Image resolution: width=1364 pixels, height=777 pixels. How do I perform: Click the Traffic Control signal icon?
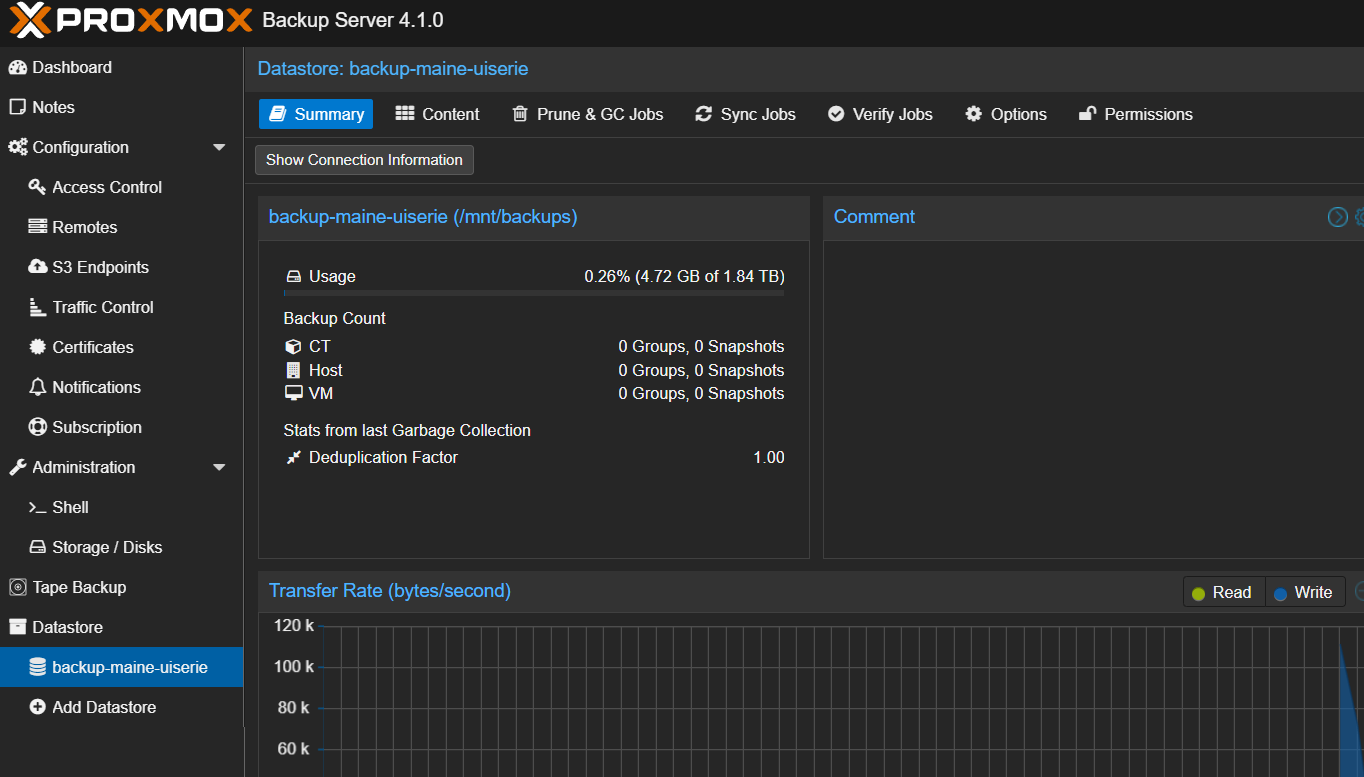pyautogui.click(x=38, y=307)
